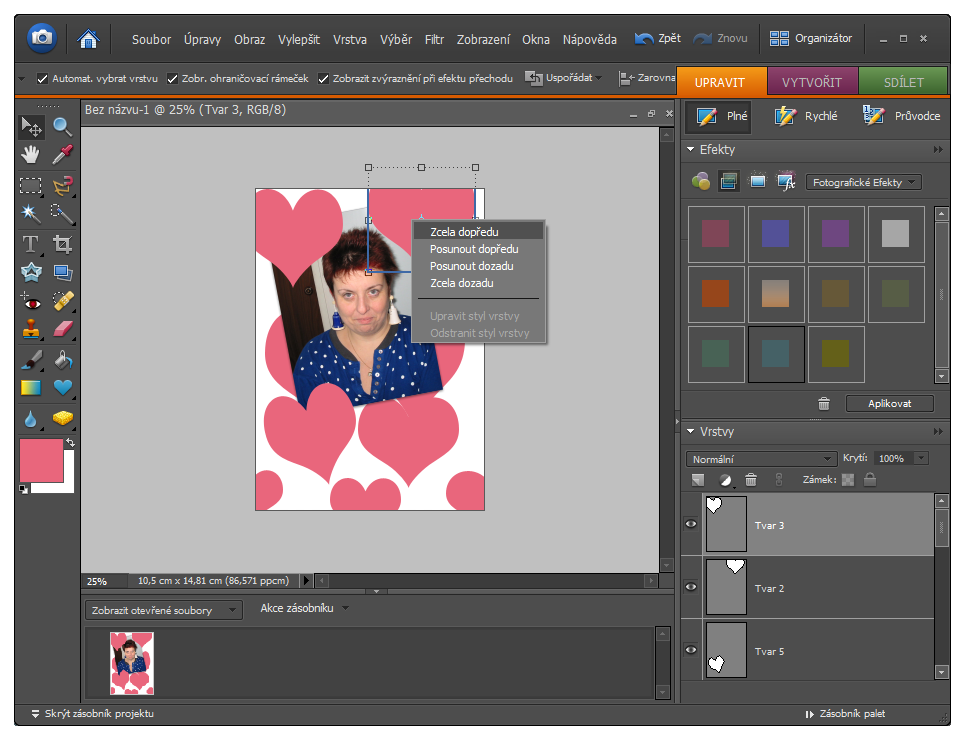Pick the Crop tool
The height and width of the screenshot is (744, 969).
[x=62, y=243]
